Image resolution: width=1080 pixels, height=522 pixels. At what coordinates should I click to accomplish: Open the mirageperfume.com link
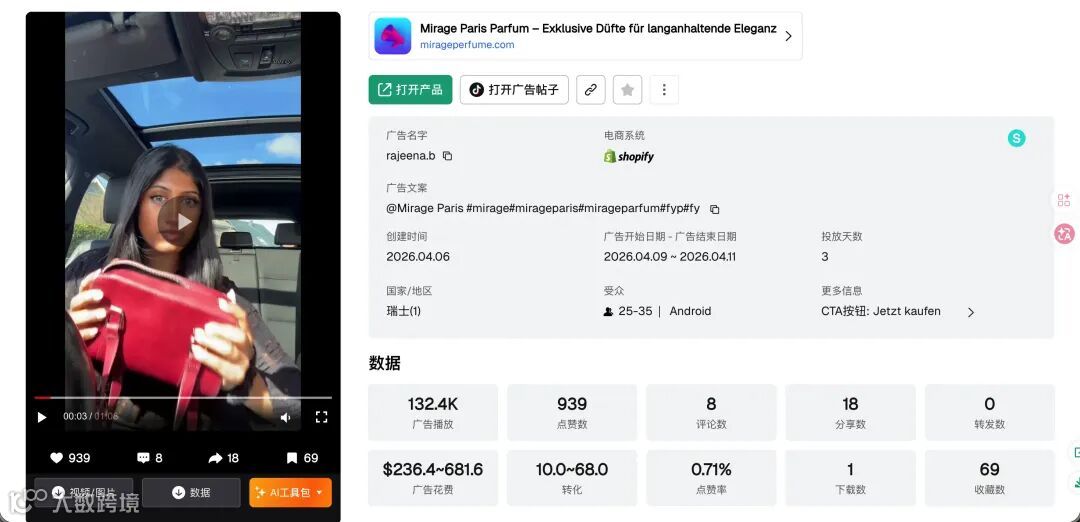467,45
